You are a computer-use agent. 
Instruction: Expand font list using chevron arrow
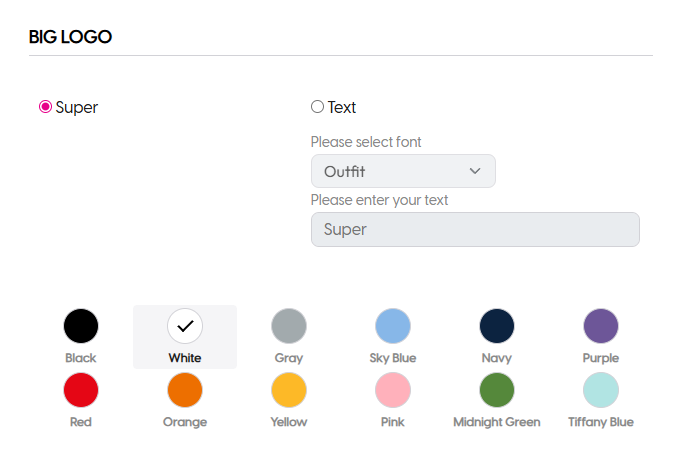point(475,171)
